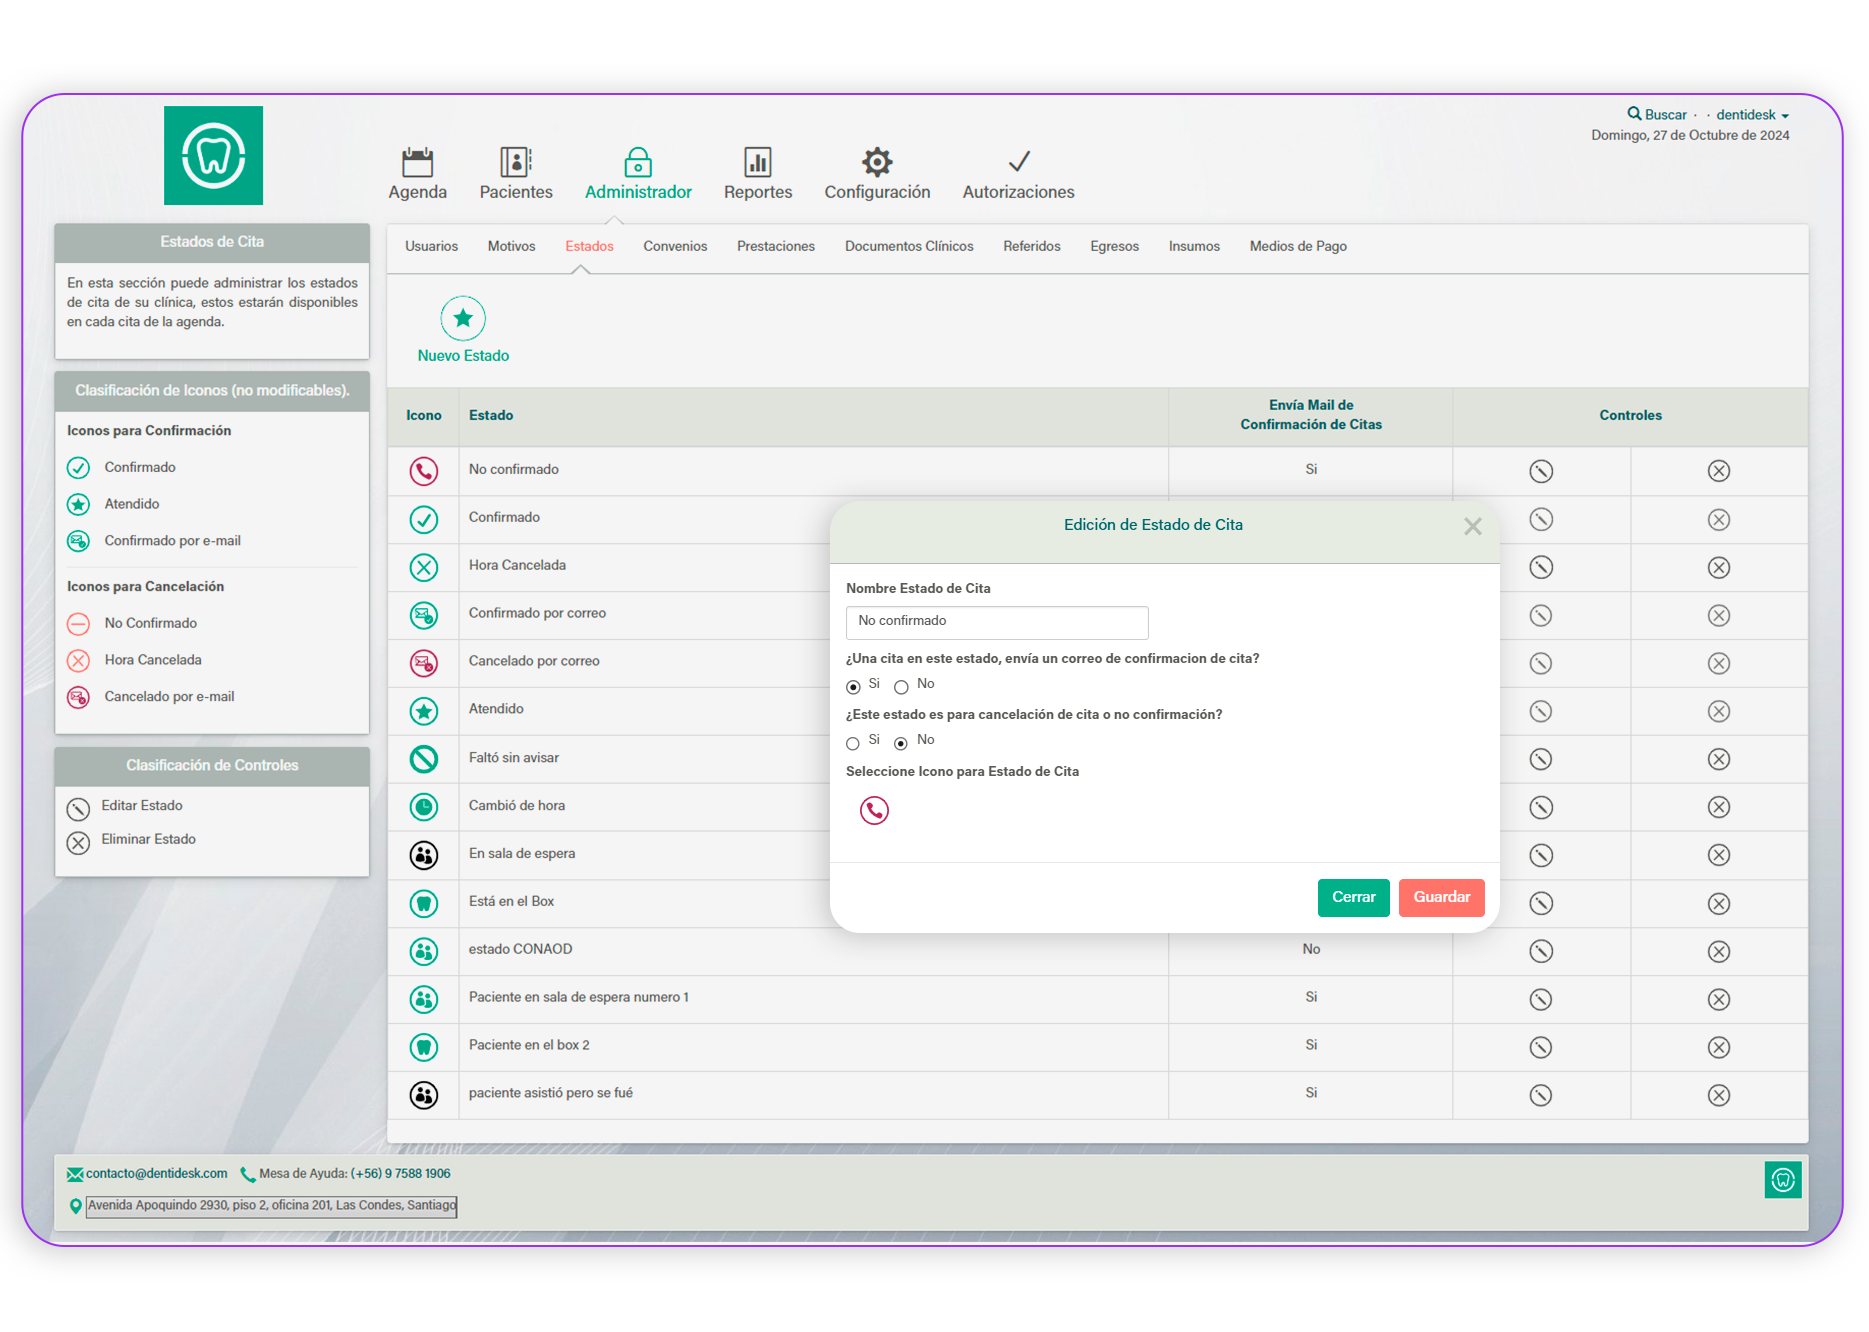The image size is (1869, 1332).
Task: Click the contacto@dentidesk.com email link
Action: coord(156,1174)
